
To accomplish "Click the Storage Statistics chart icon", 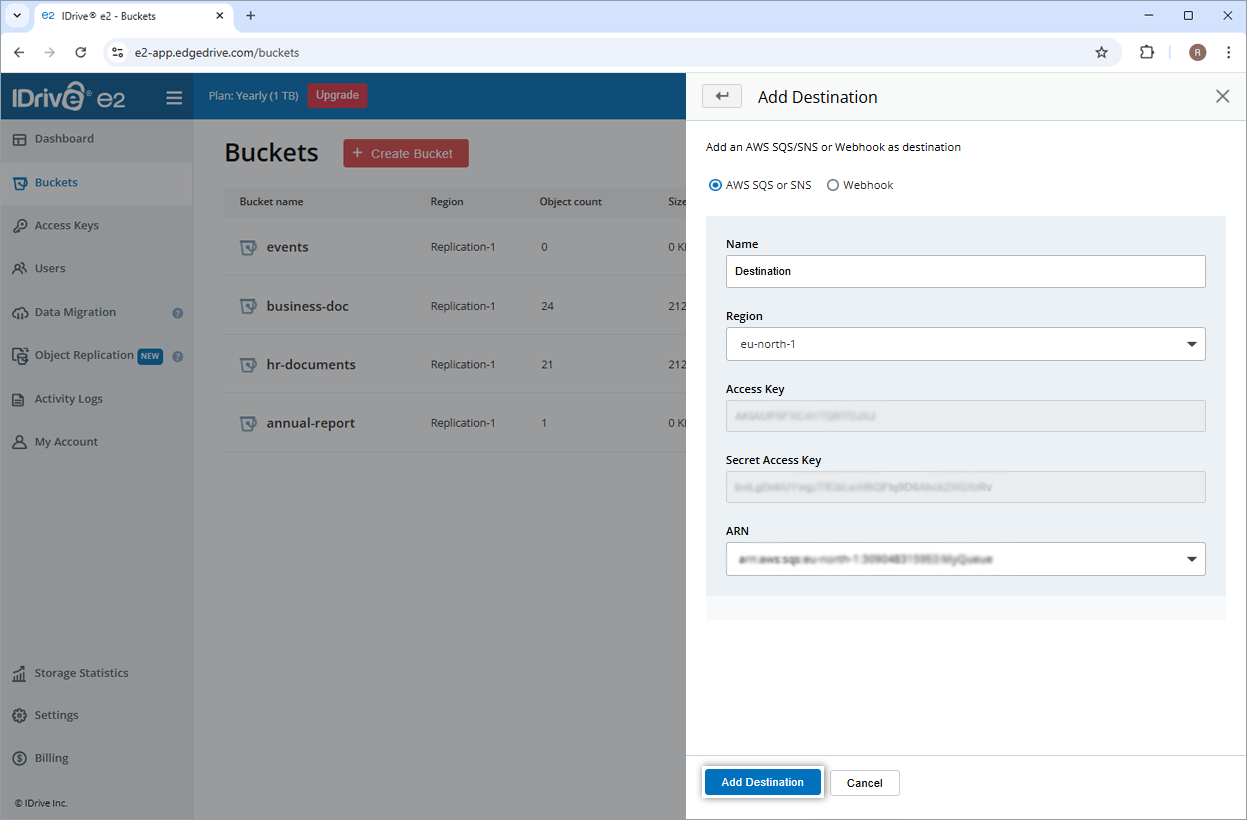I will click(19, 674).
